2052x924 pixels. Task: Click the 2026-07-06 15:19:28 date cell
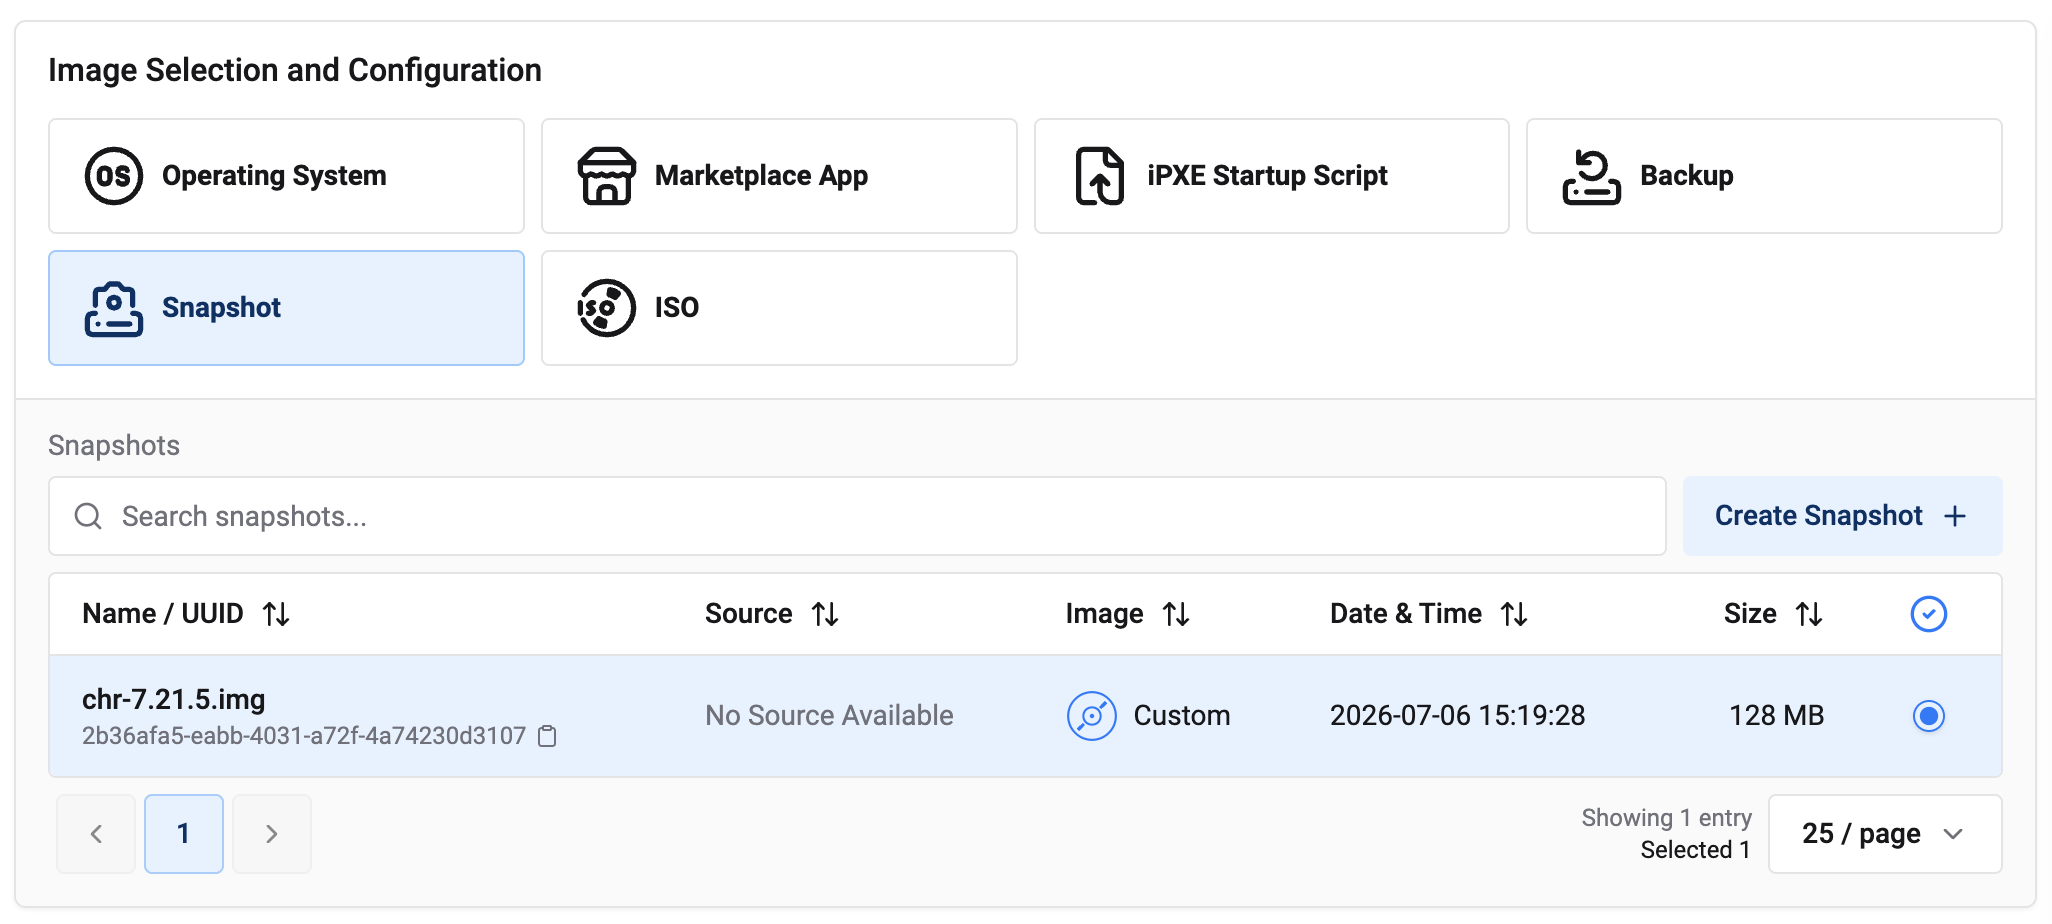(x=1458, y=716)
